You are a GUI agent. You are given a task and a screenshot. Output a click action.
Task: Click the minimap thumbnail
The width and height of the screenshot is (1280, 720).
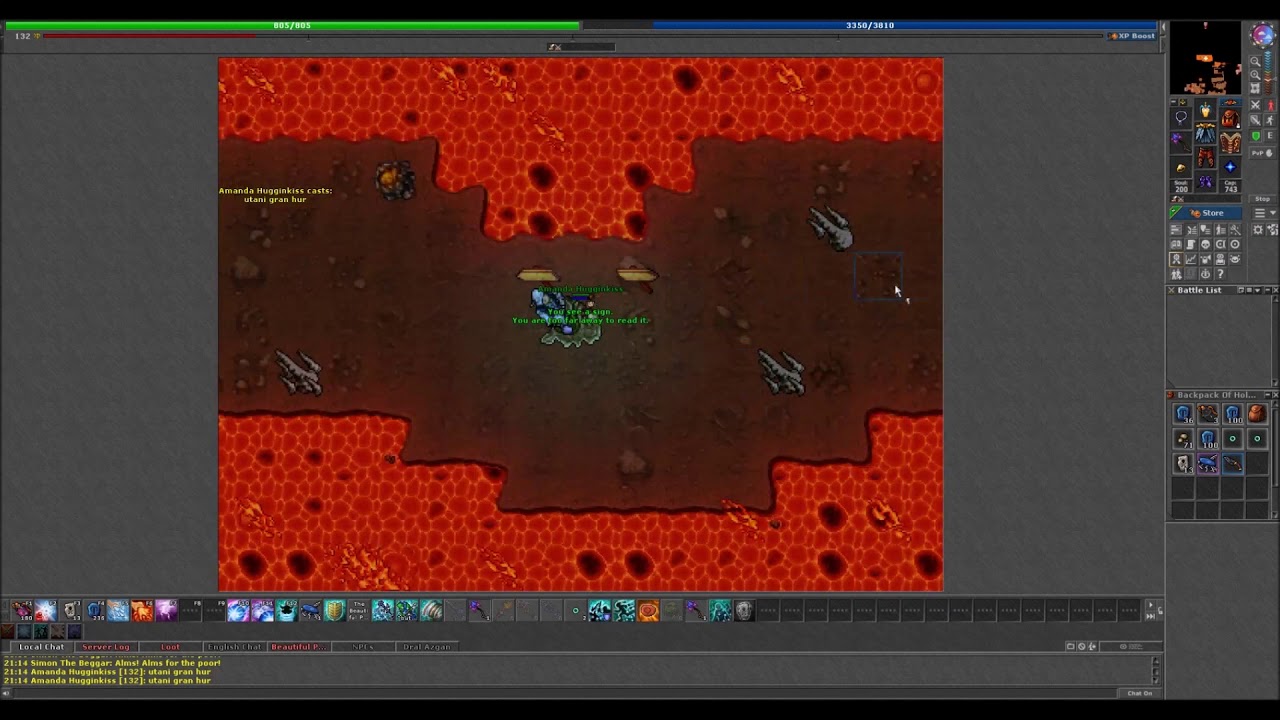1205,57
